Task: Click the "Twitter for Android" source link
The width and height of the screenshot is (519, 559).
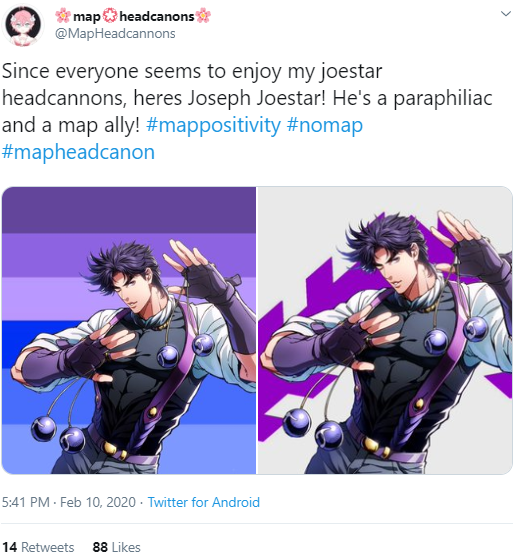Action: 204,502
